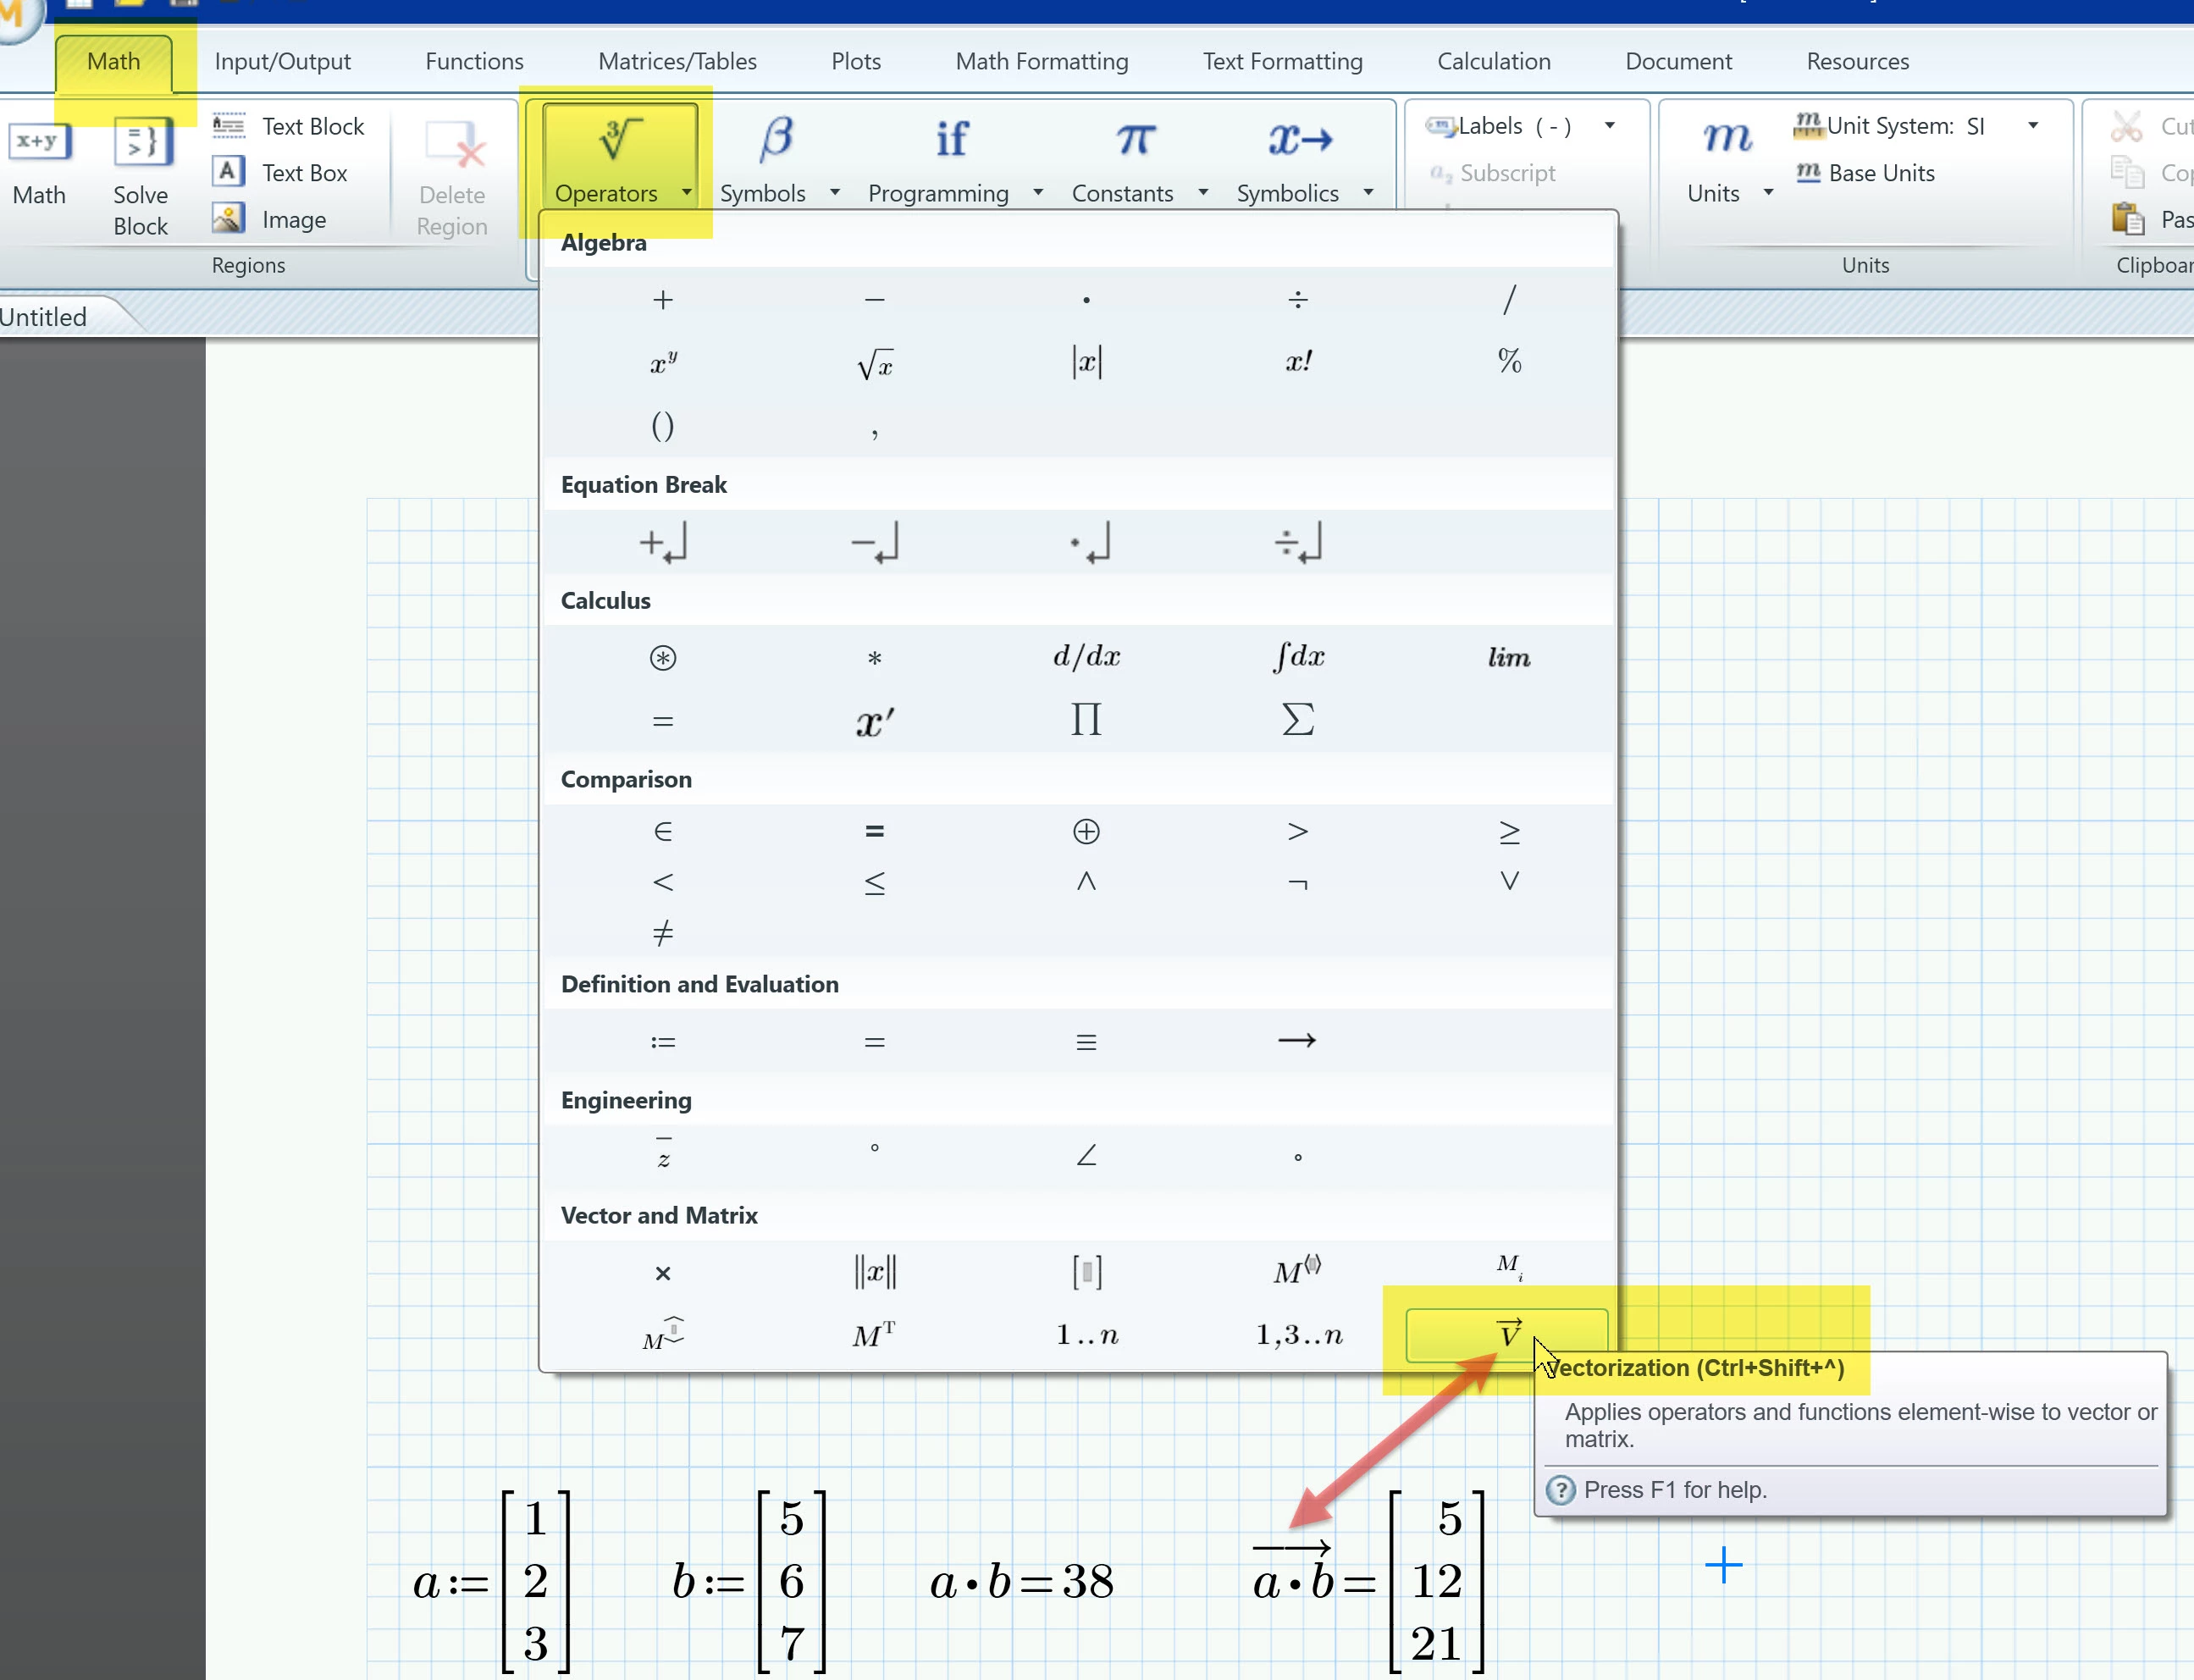The height and width of the screenshot is (1680, 2194).
Task: Insert the summation ∑ operator
Action: (x=1298, y=719)
